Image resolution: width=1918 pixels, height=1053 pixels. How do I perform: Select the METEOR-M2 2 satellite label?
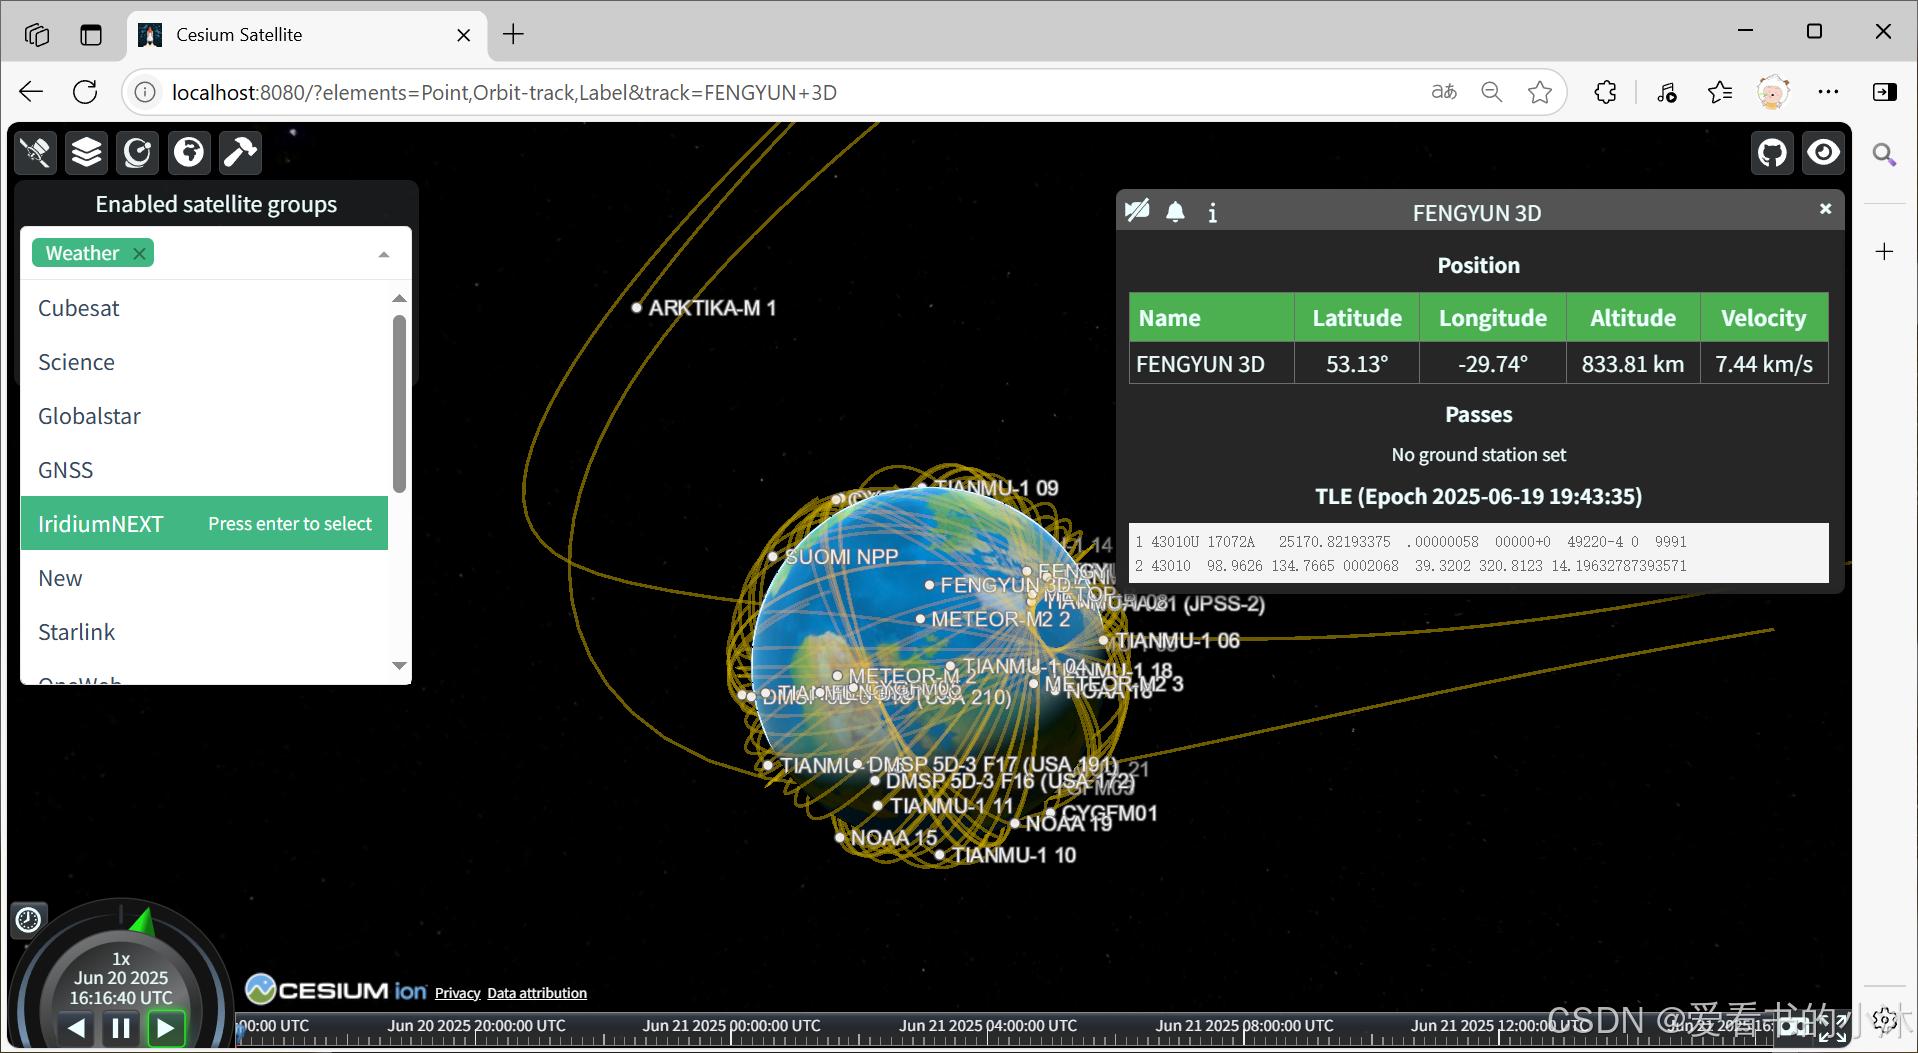[x=1001, y=620]
